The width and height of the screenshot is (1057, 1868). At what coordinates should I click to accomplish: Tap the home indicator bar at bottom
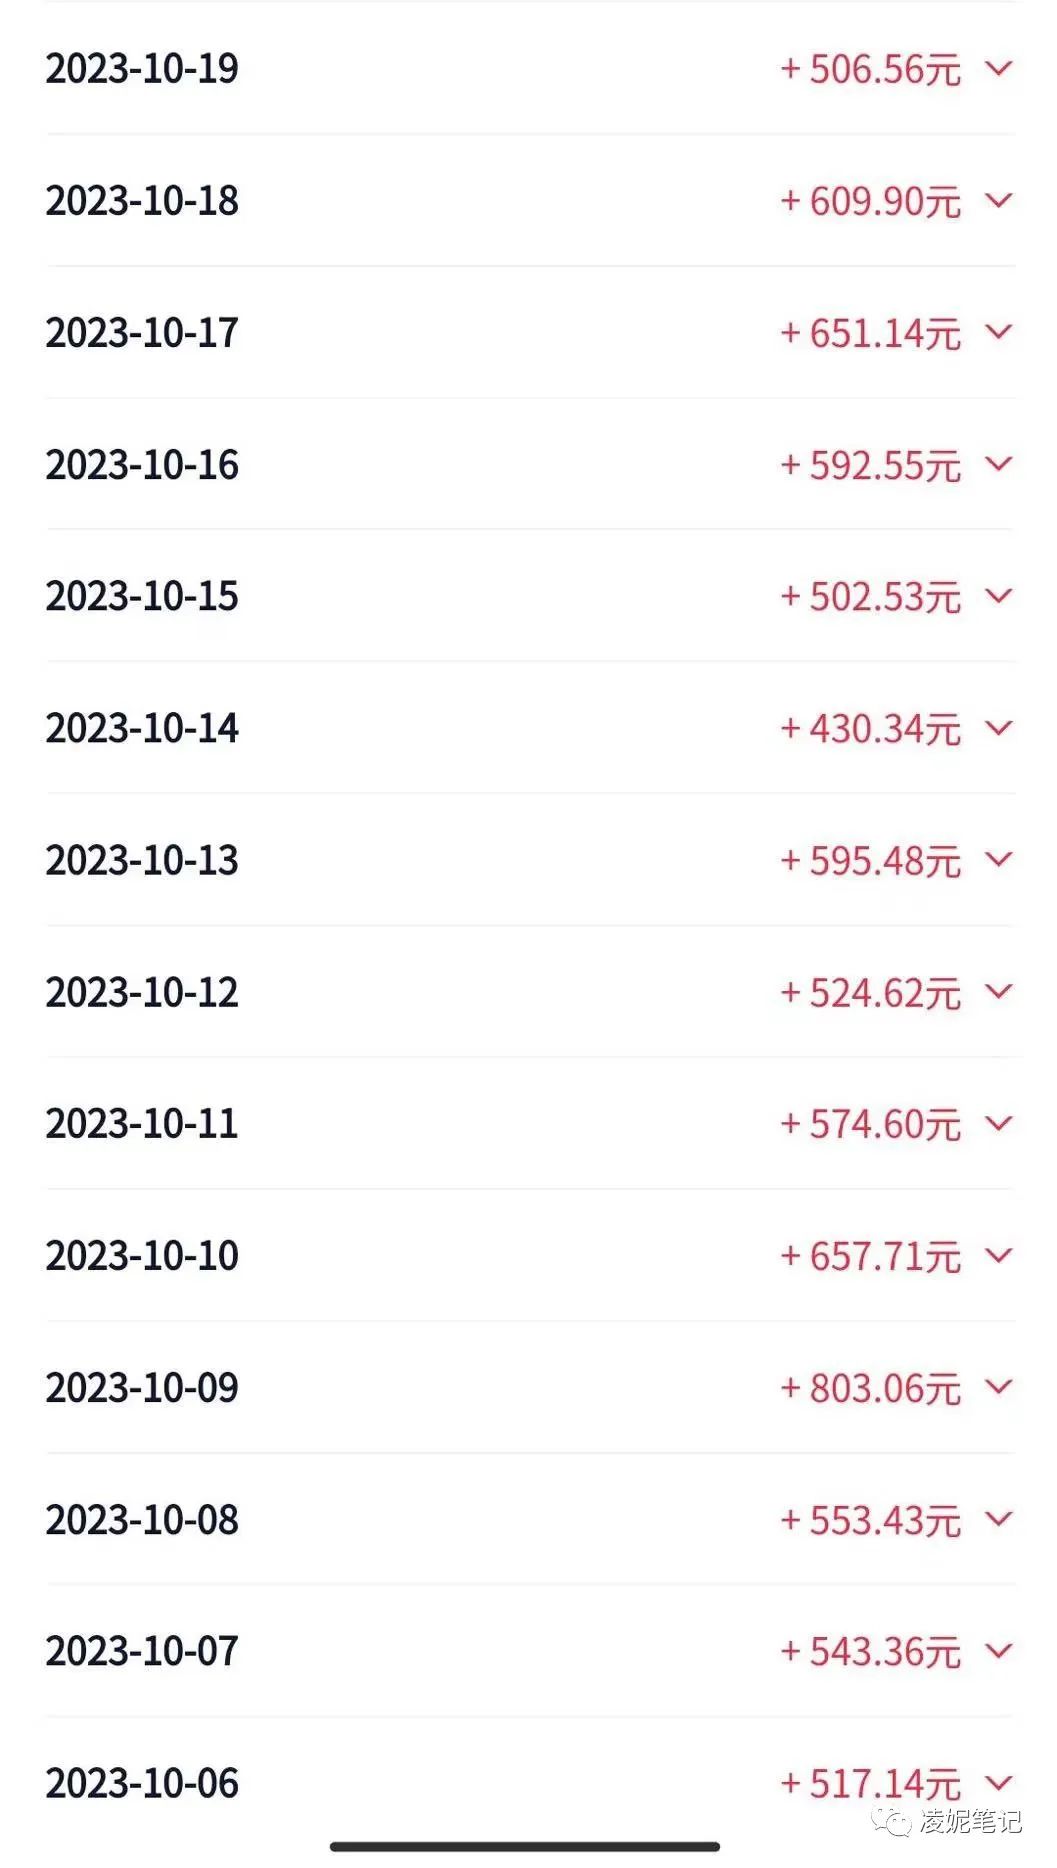(x=525, y=1847)
